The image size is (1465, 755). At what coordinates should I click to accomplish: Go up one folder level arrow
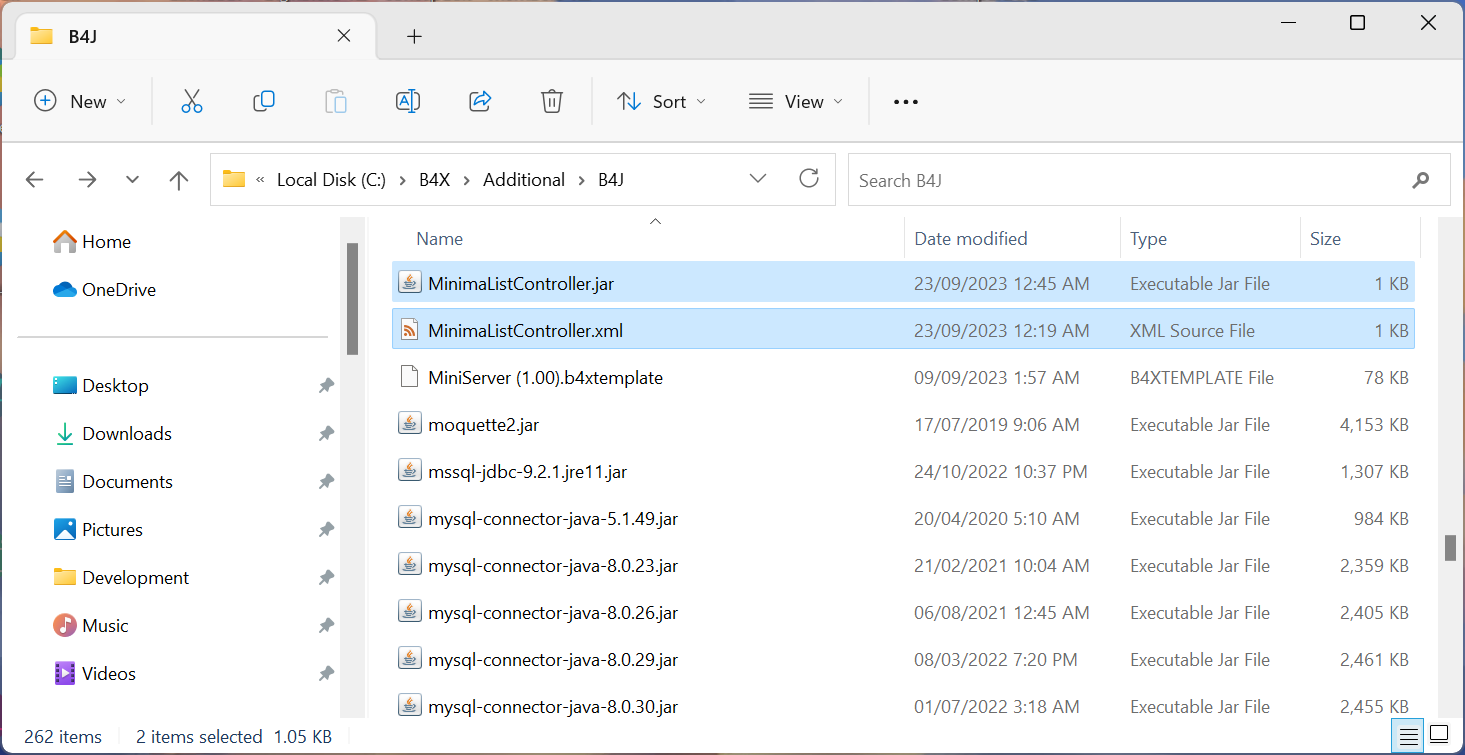click(179, 180)
